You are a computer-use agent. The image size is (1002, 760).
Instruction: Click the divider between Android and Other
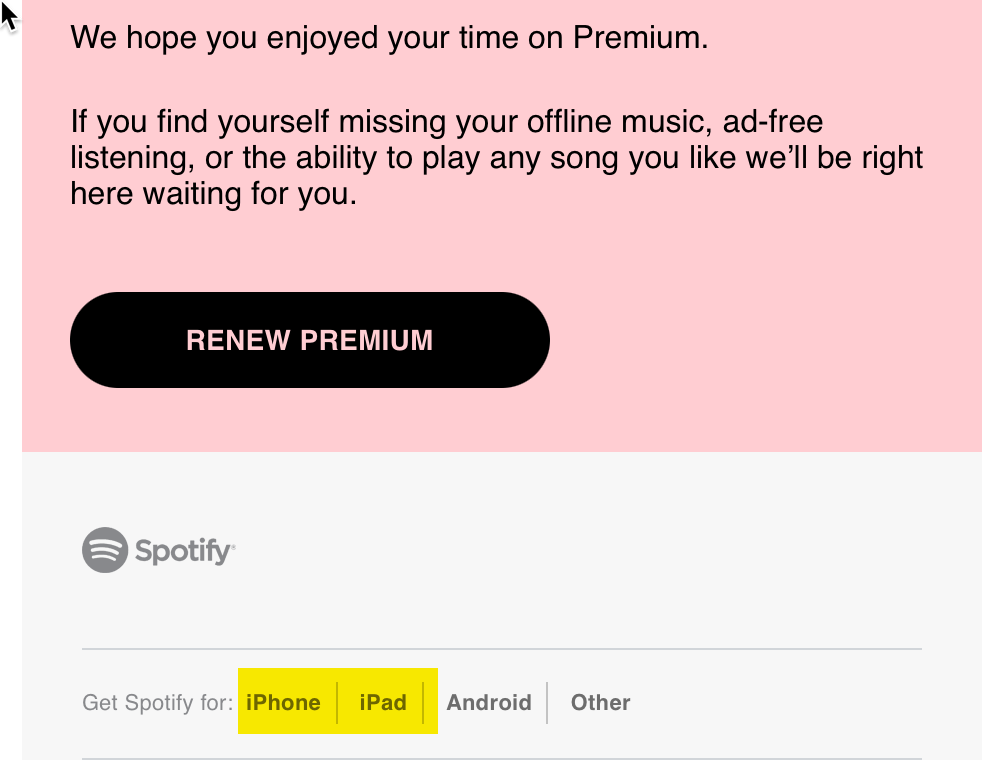click(x=547, y=702)
